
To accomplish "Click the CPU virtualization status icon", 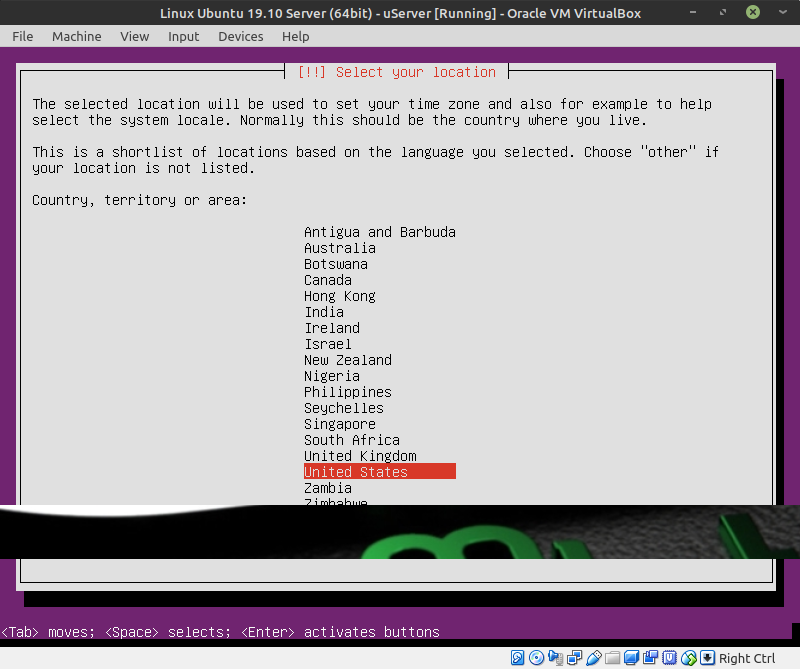I will click(x=669, y=658).
